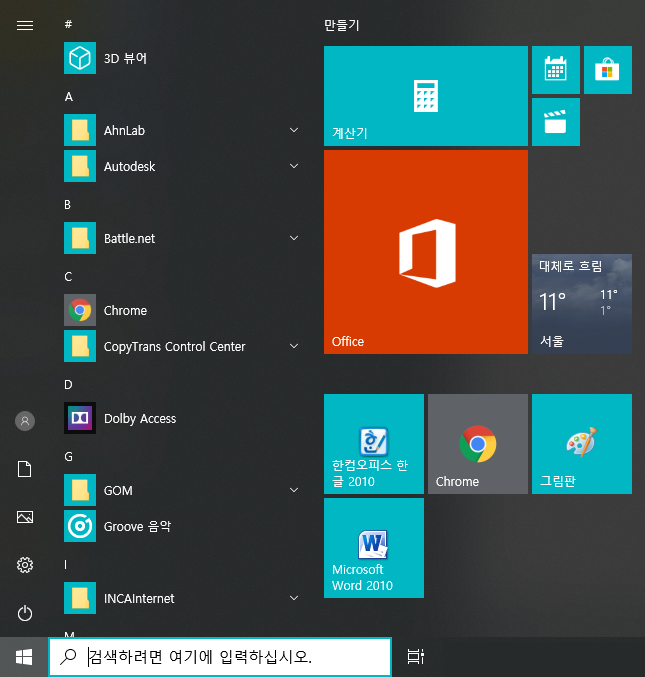Click the 'G' section letter header
Image resolution: width=645 pixels, height=677 pixels.
point(69,457)
